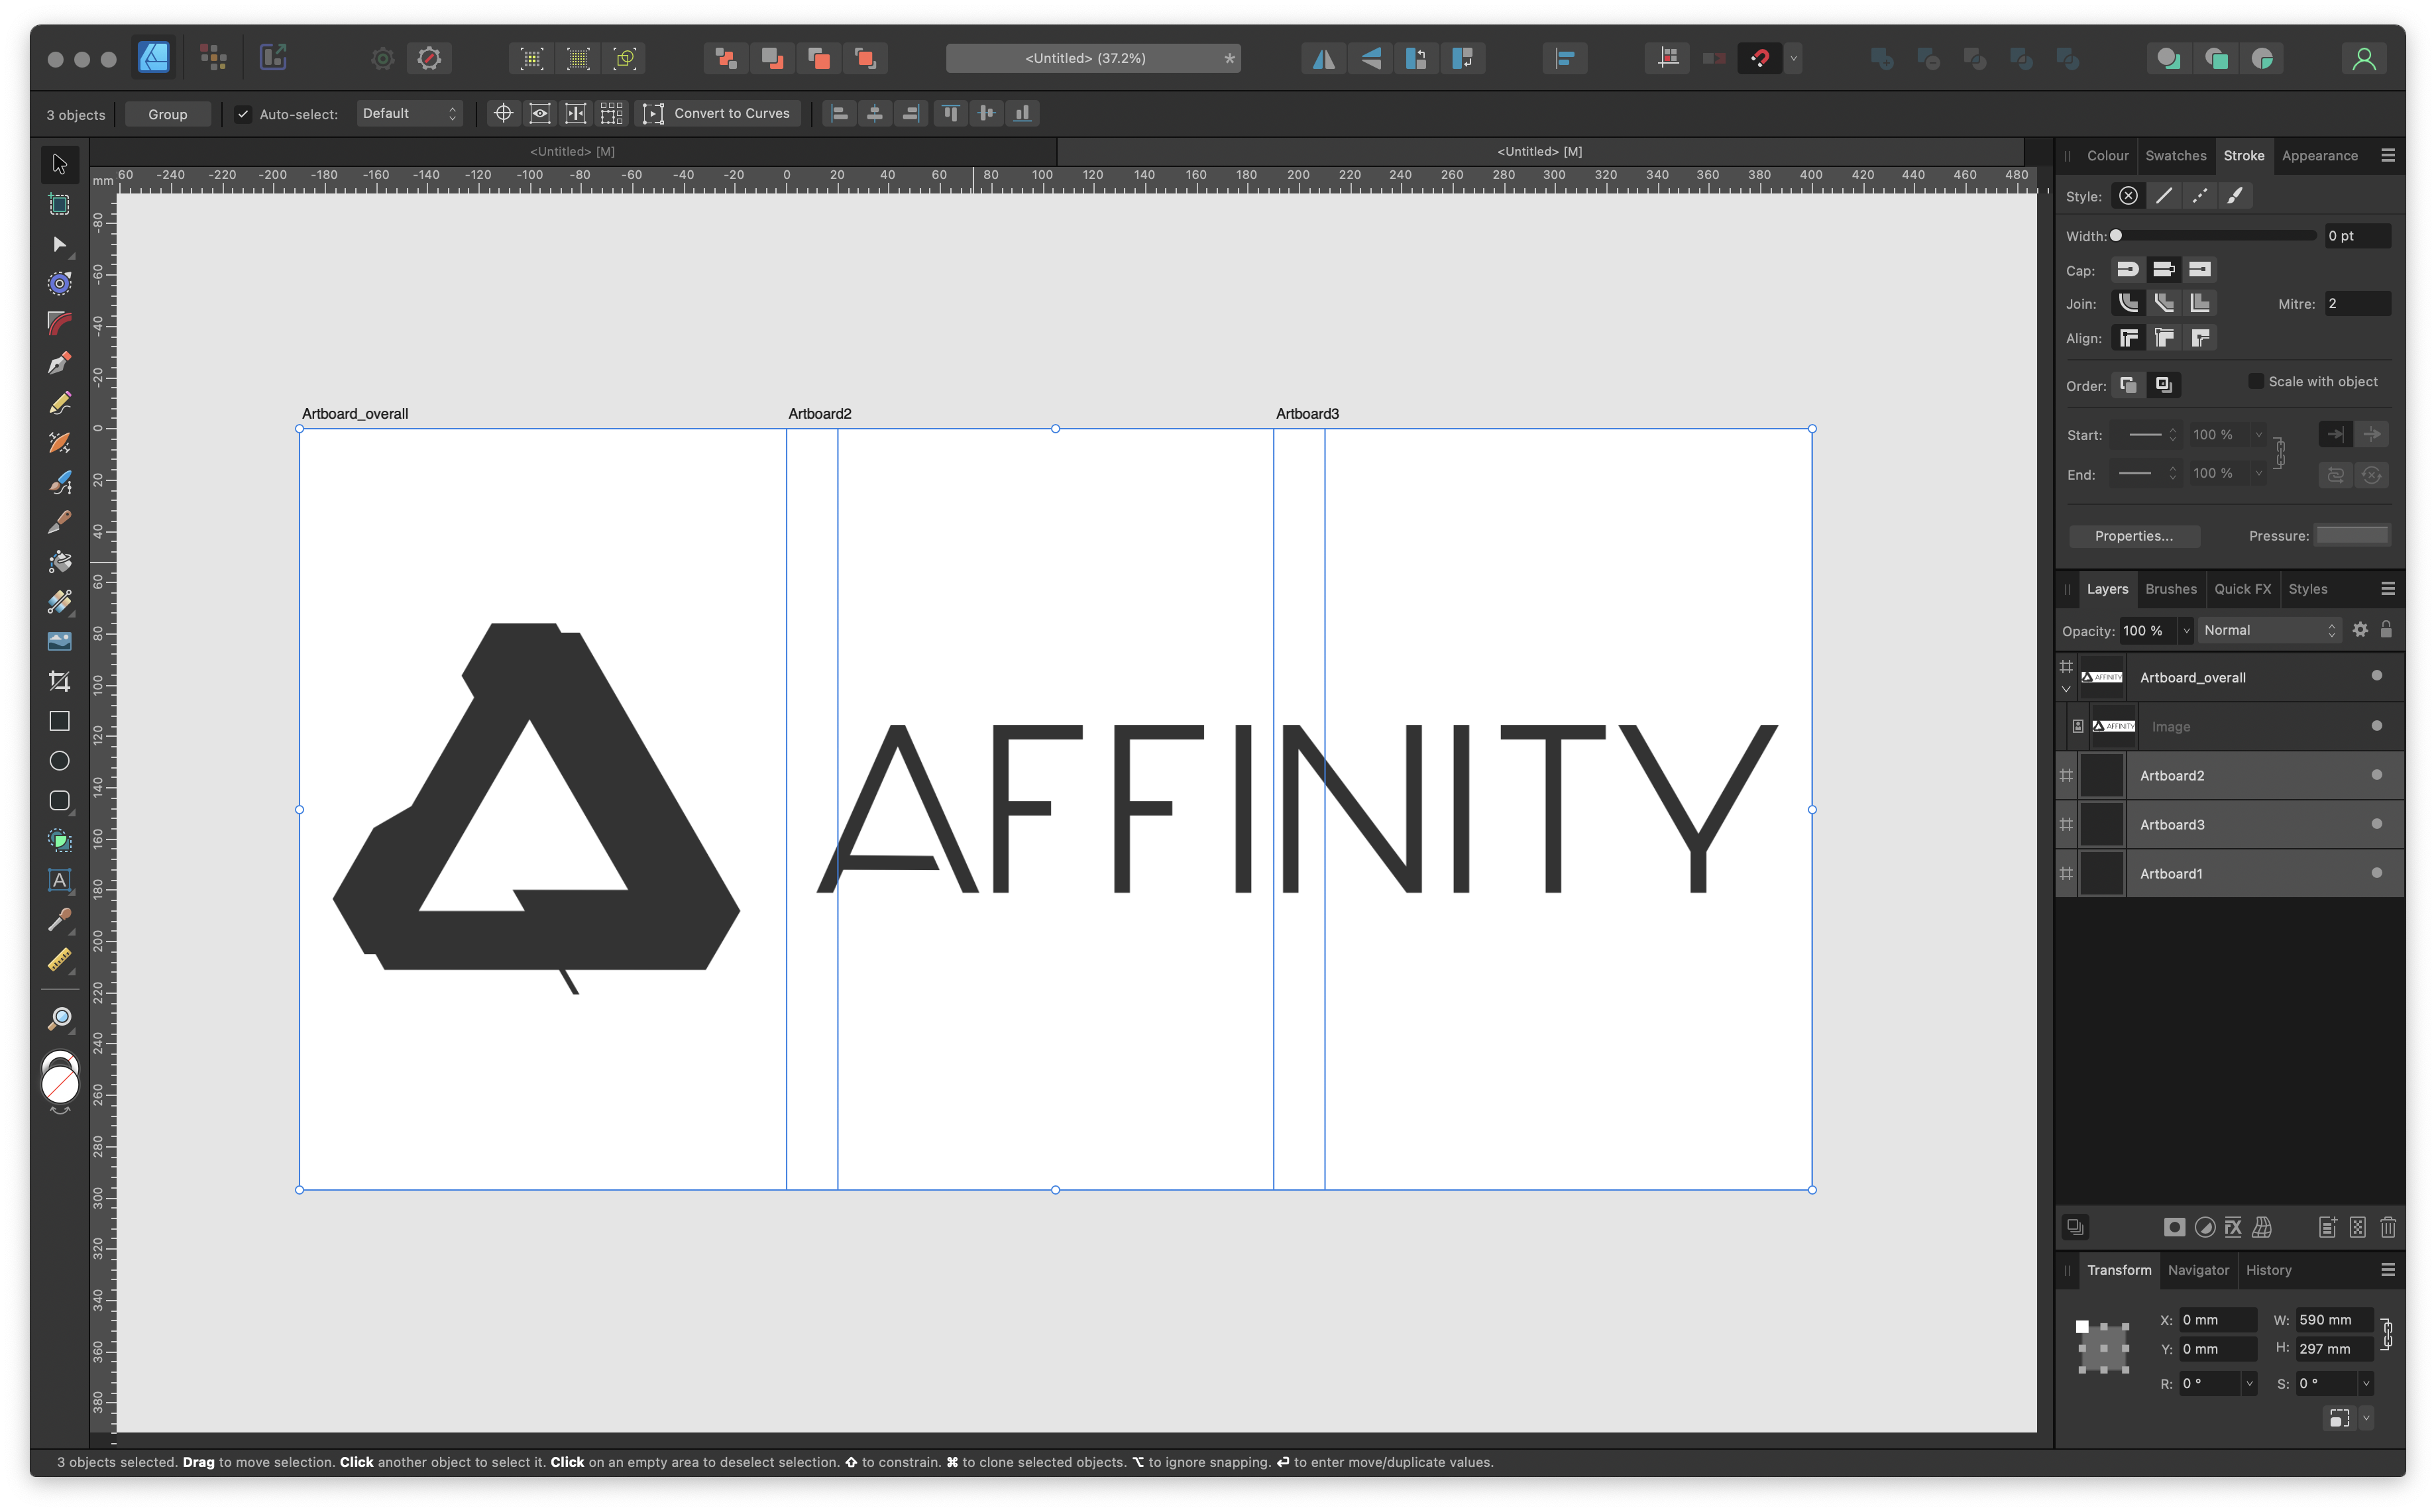
Task: Click the Group button
Action: pyautogui.click(x=168, y=114)
